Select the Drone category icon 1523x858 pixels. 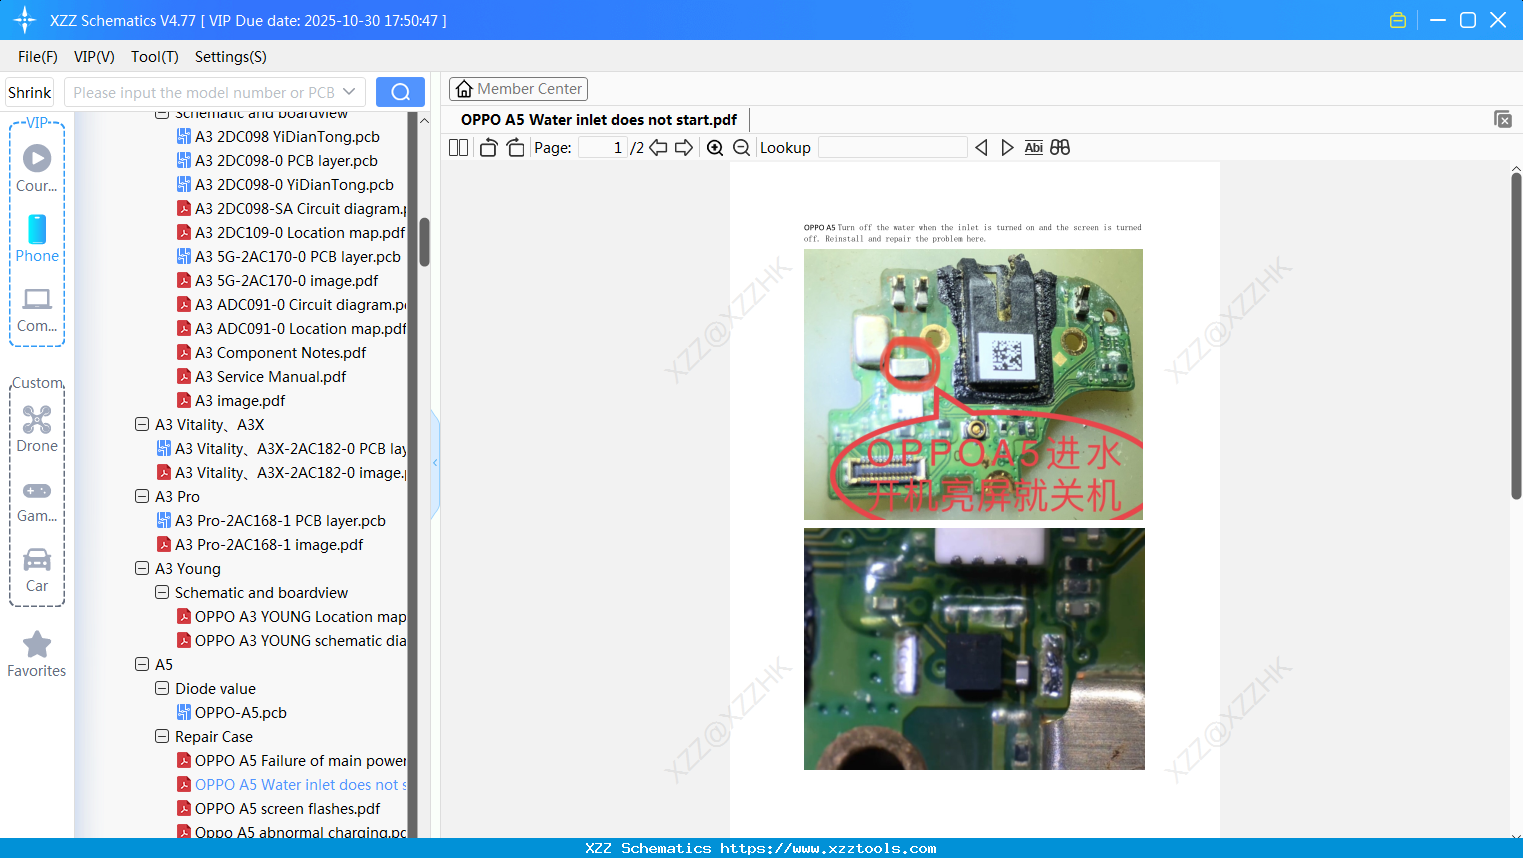37,429
